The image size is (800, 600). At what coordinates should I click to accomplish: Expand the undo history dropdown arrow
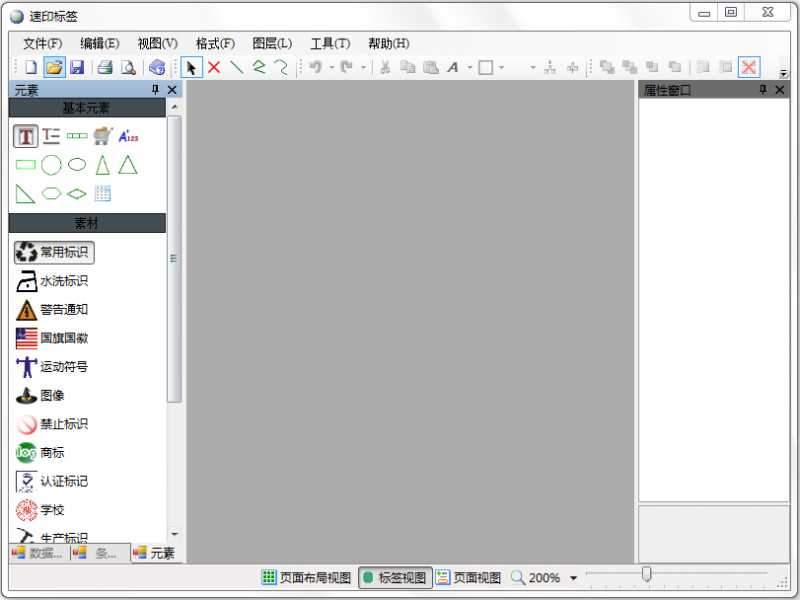tap(332, 68)
